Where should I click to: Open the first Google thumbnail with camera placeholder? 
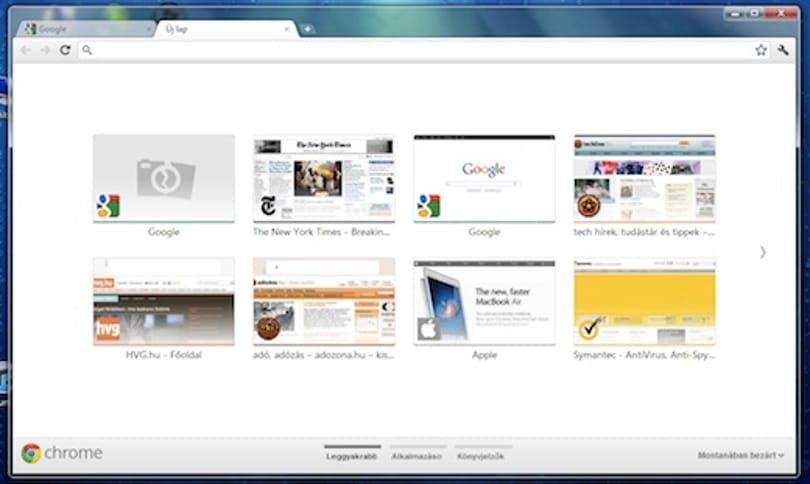coord(164,179)
